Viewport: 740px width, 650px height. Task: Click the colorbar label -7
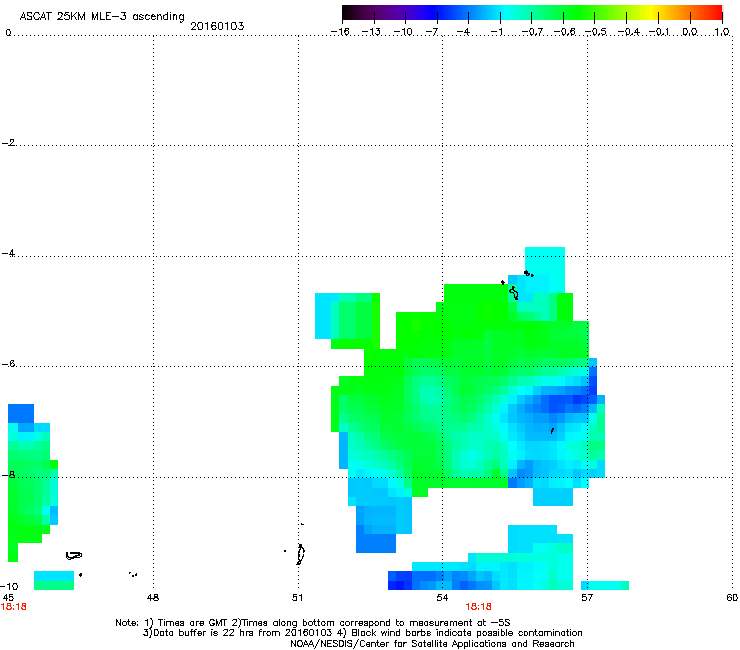[432, 32]
